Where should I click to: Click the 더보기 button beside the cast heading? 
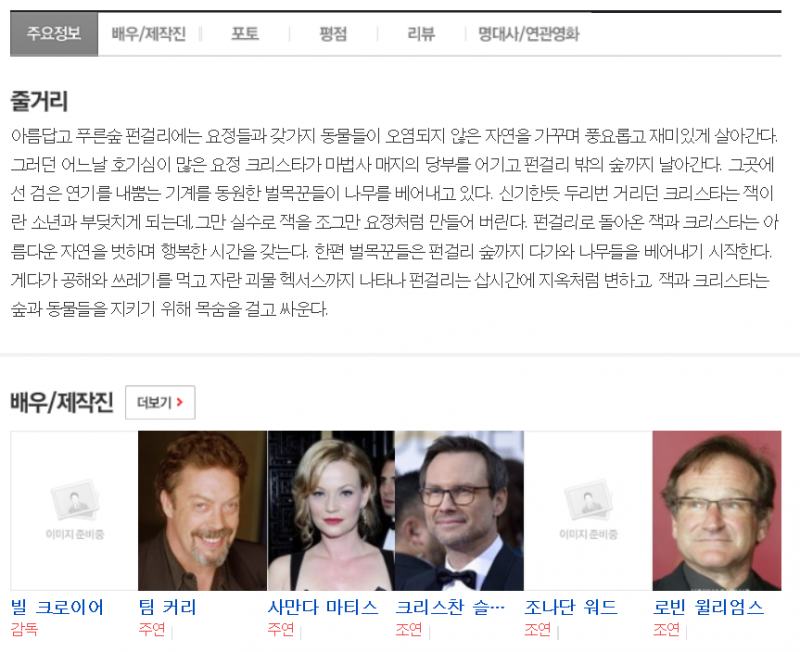pos(160,402)
